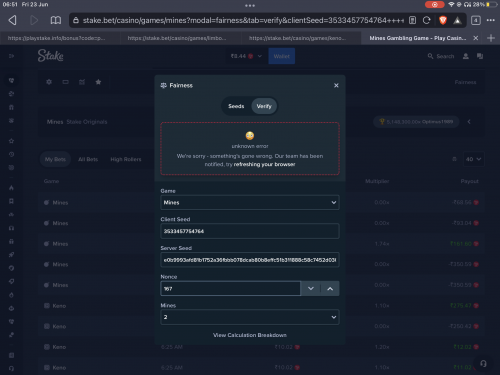
Task: Open the browser more options menu
Action: 491,20
